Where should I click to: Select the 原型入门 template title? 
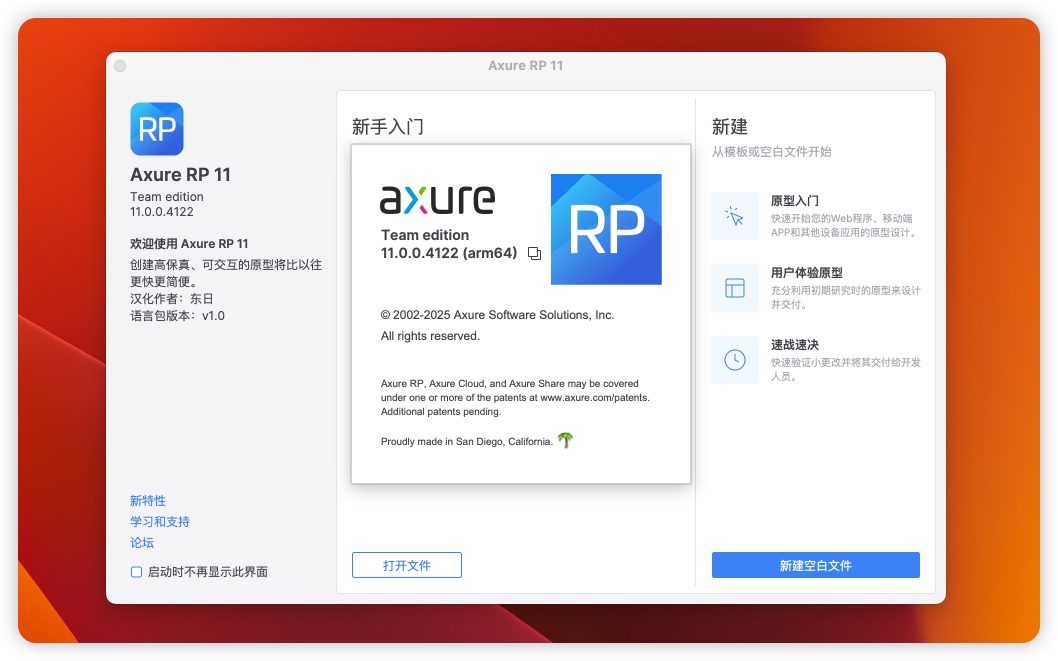tap(795, 201)
